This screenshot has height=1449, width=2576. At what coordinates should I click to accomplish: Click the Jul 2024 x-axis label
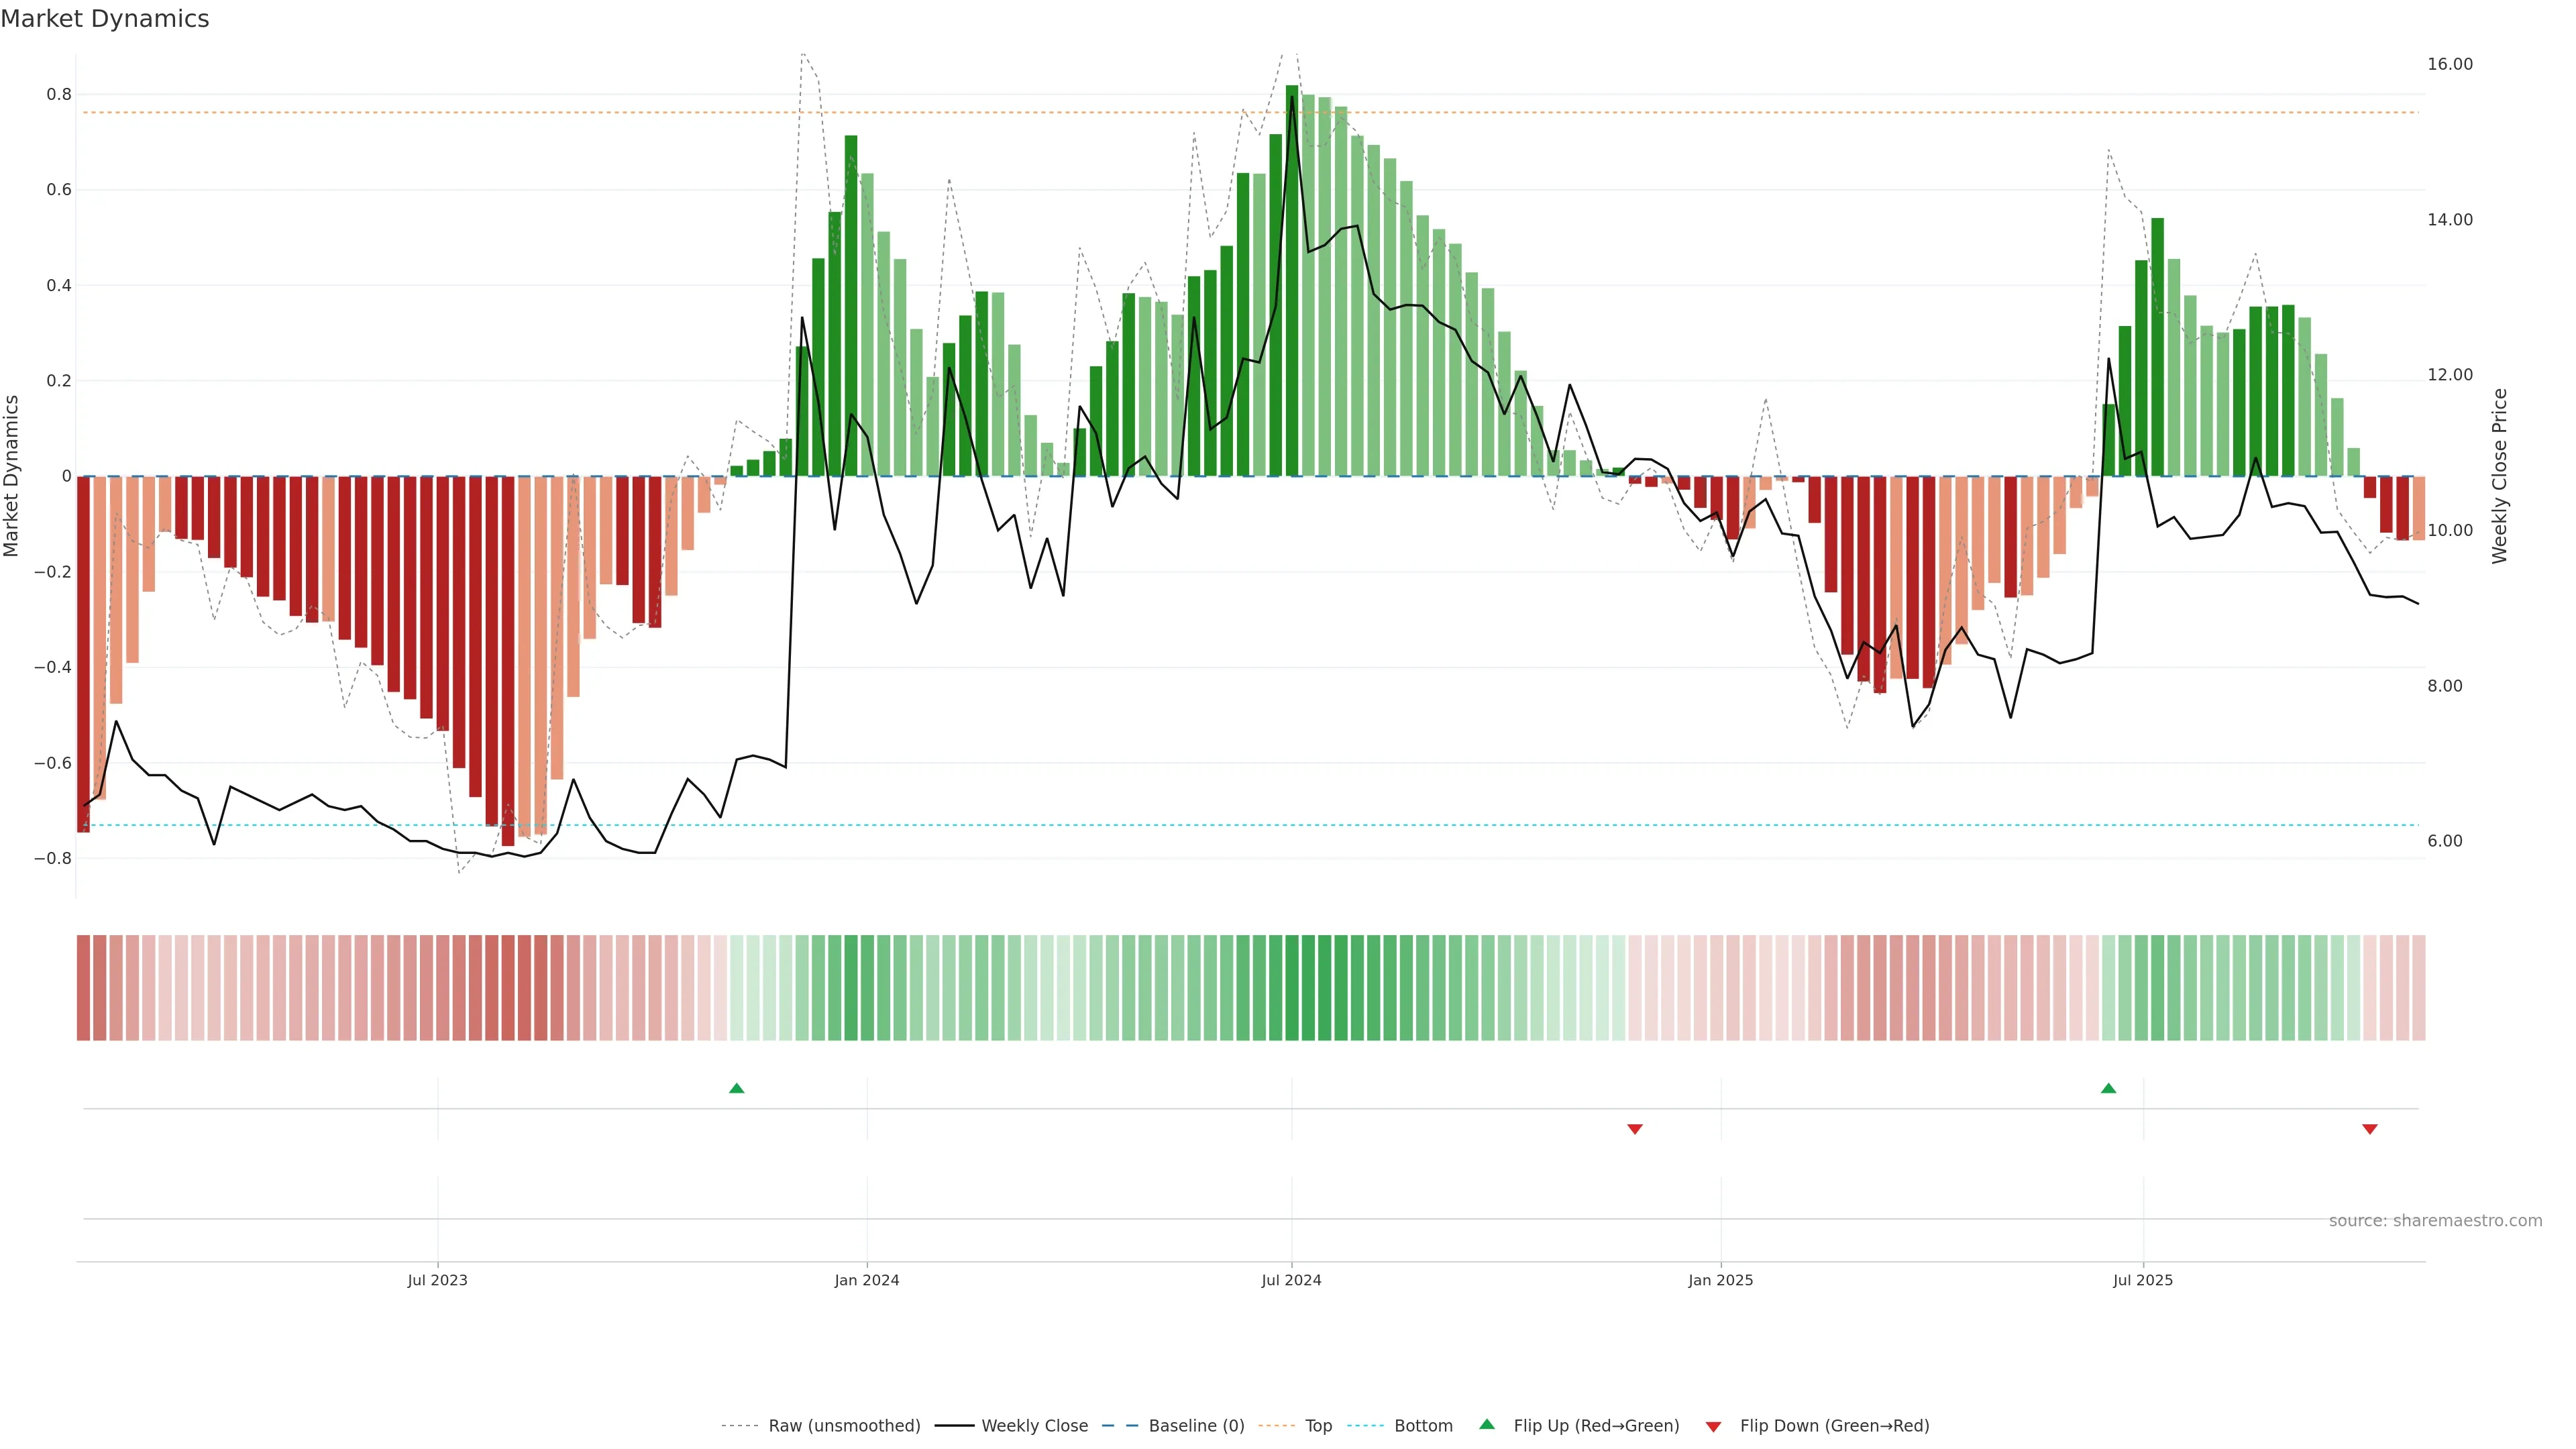tap(1291, 1280)
